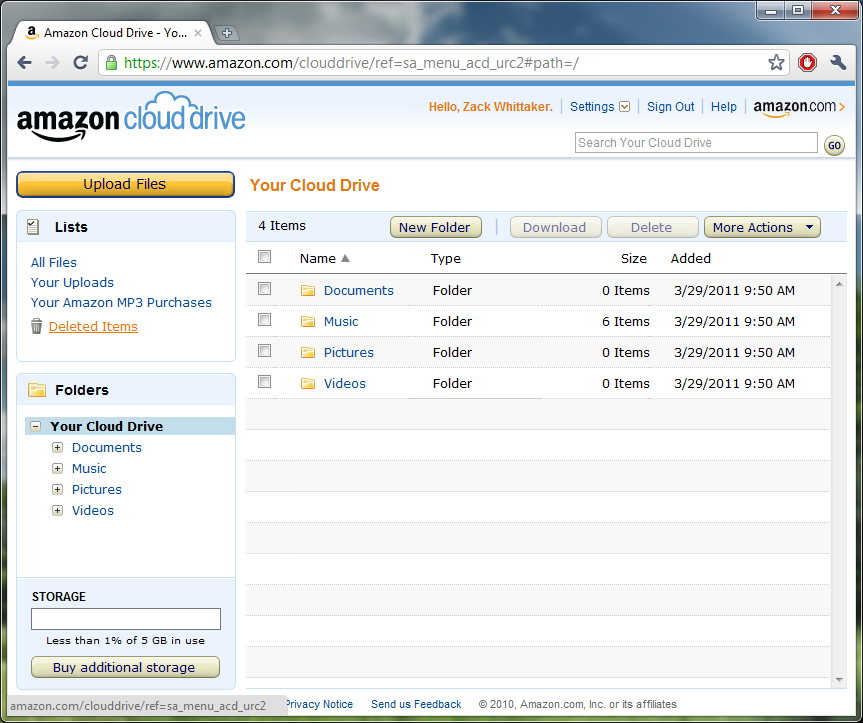The height and width of the screenshot is (723, 863).
Task: Click the Search Your Cloud Drive field
Action: coord(696,143)
